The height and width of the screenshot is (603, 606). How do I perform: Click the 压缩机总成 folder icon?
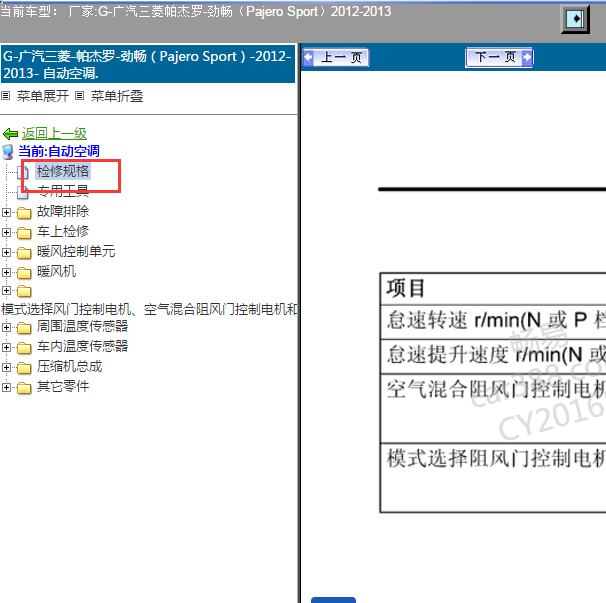pos(24,368)
